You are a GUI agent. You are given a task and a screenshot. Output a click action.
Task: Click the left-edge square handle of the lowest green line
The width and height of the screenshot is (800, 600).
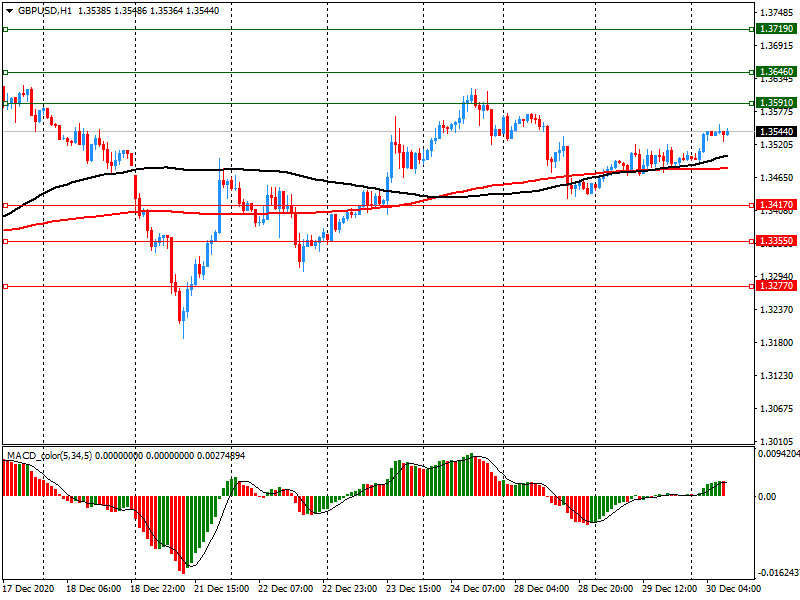(5, 103)
